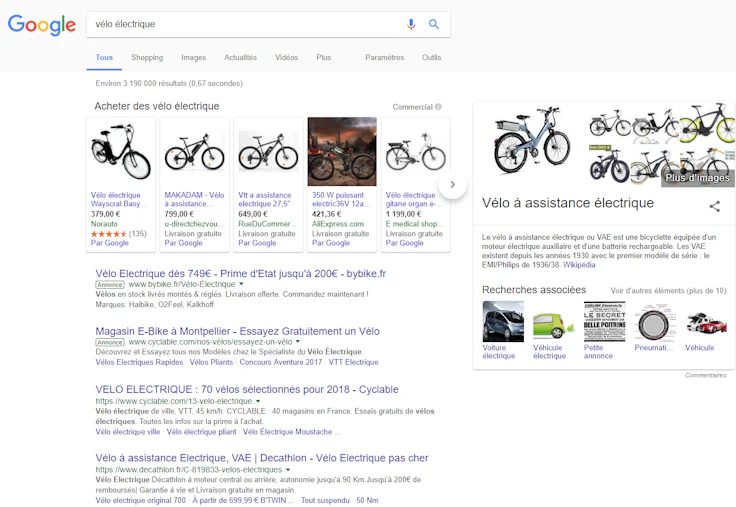Click Vélo Électrique Moustache sitelink
The height and width of the screenshot is (507, 736).
(287, 432)
